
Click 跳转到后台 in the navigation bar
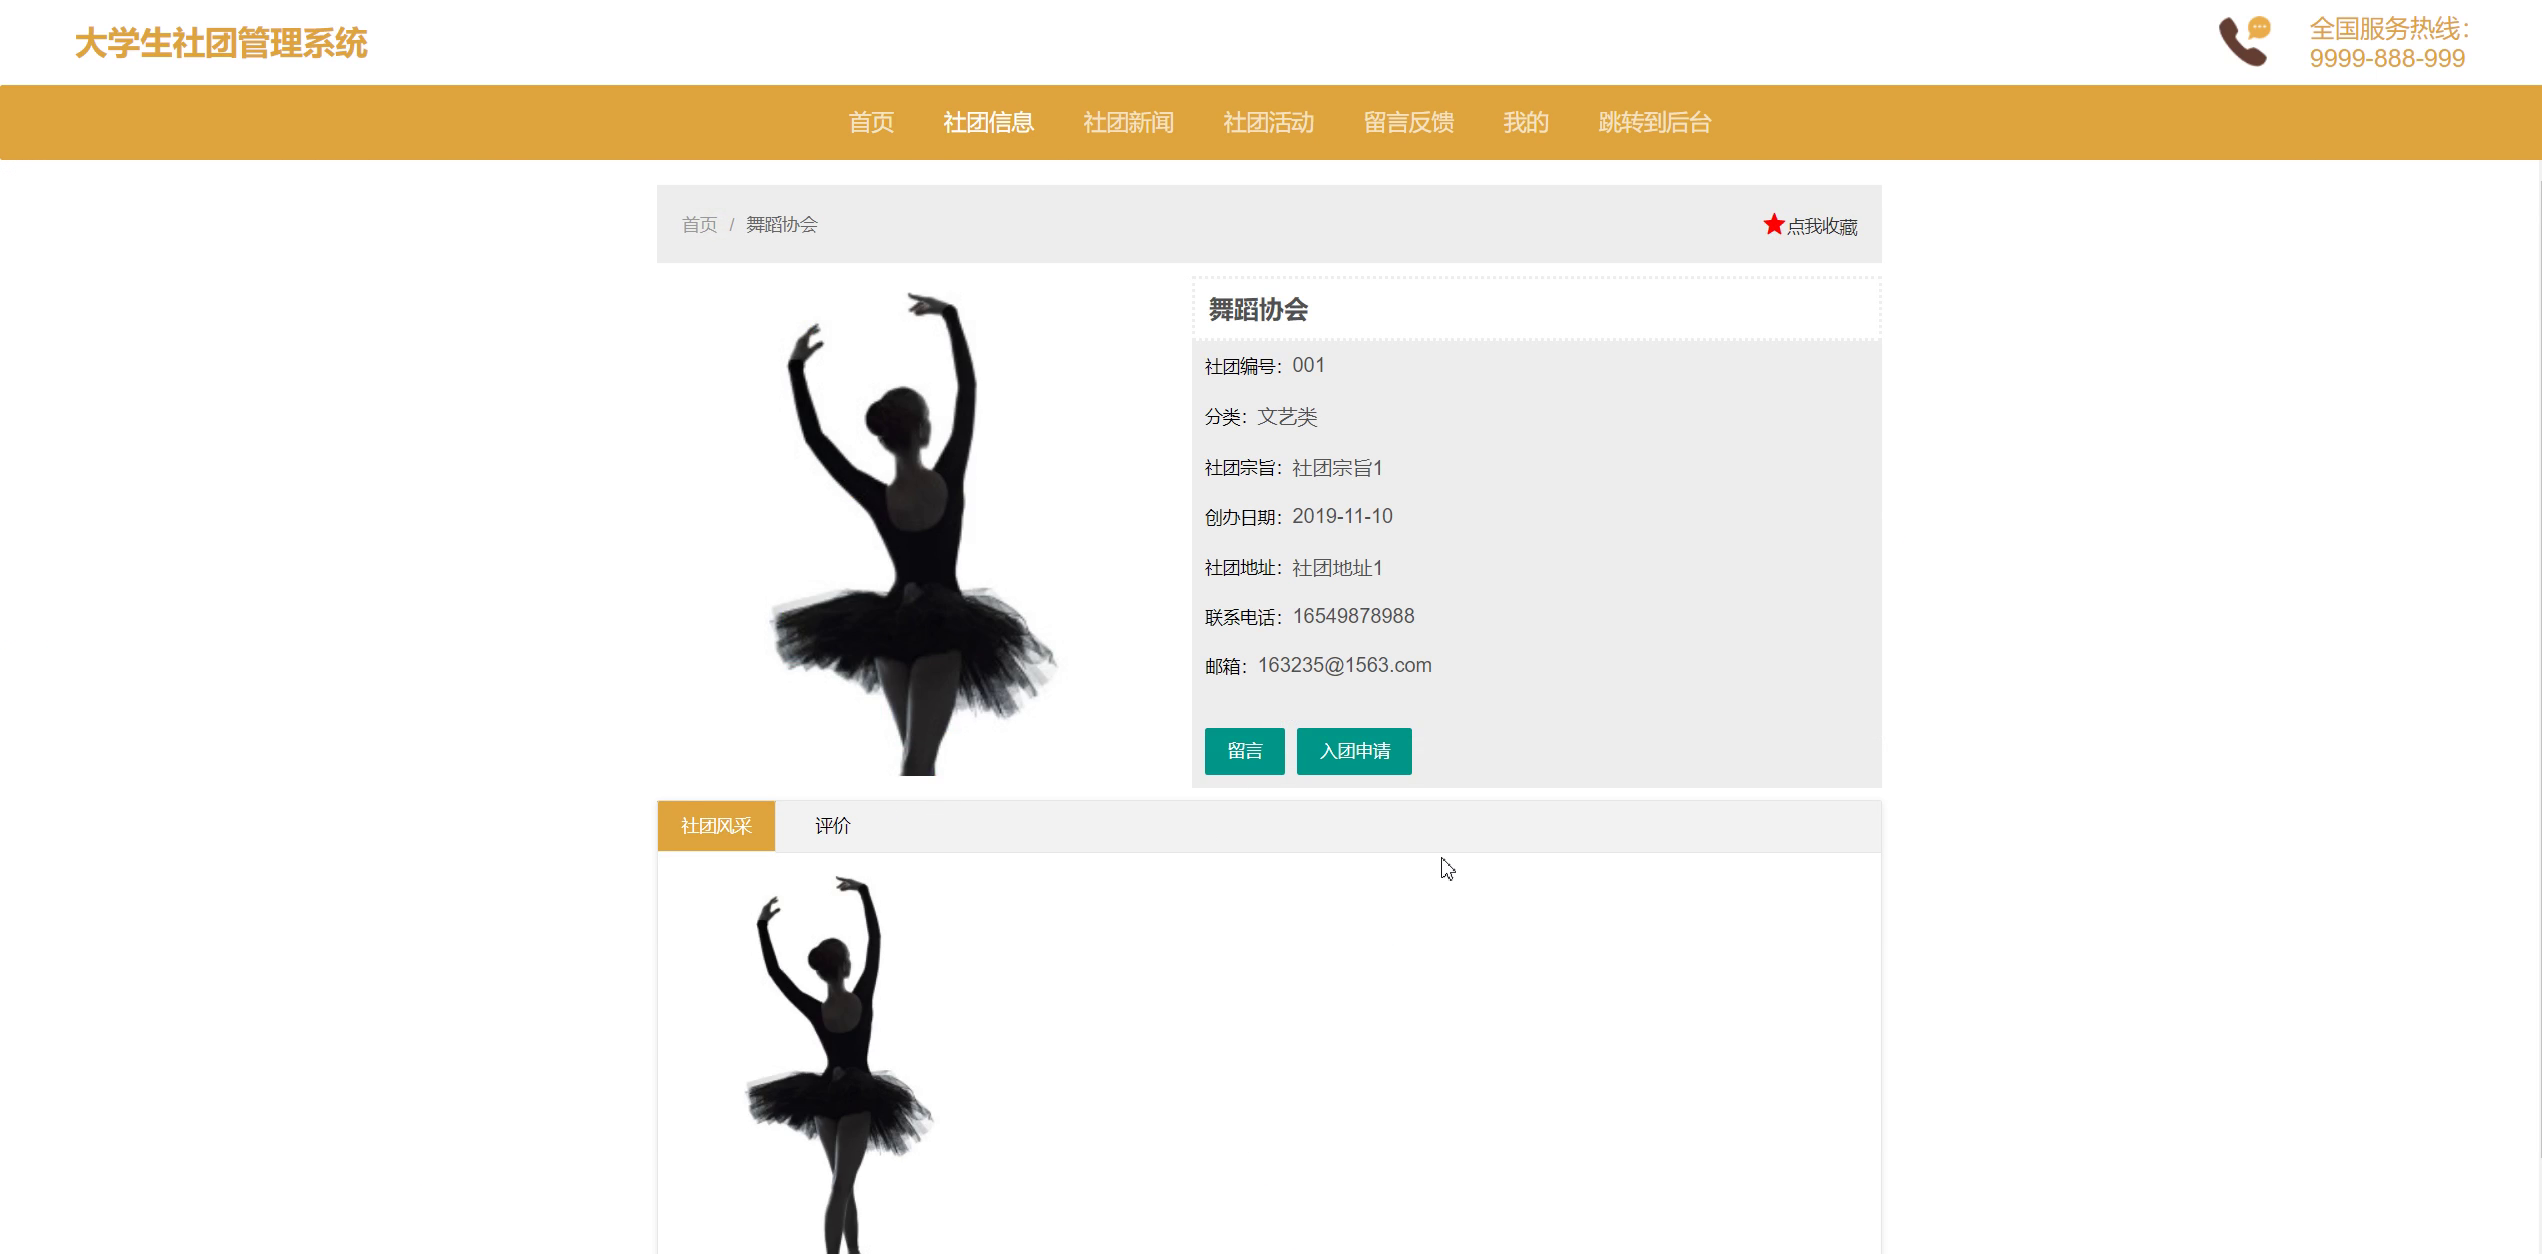tap(1654, 122)
